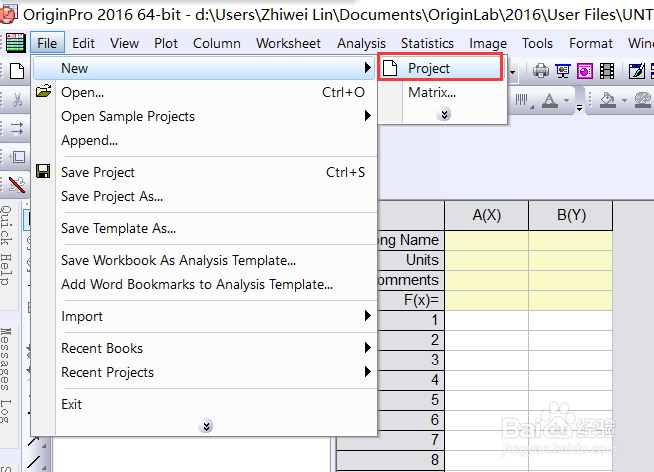Select the B(Y) column header
This screenshot has width=654, height=472.
(571, 215)
